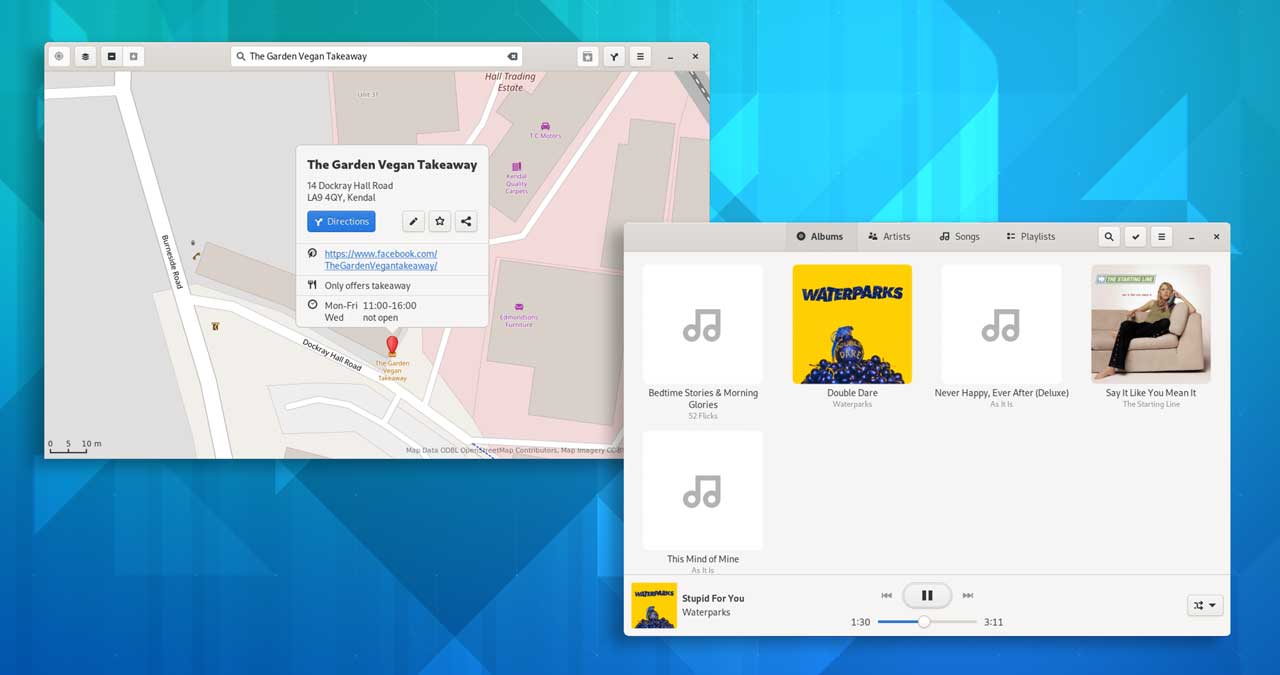Open the Facebook TheGardenVegantakeaway link
The height and width of the screenshot is (675, 1280).
point(381,260)
